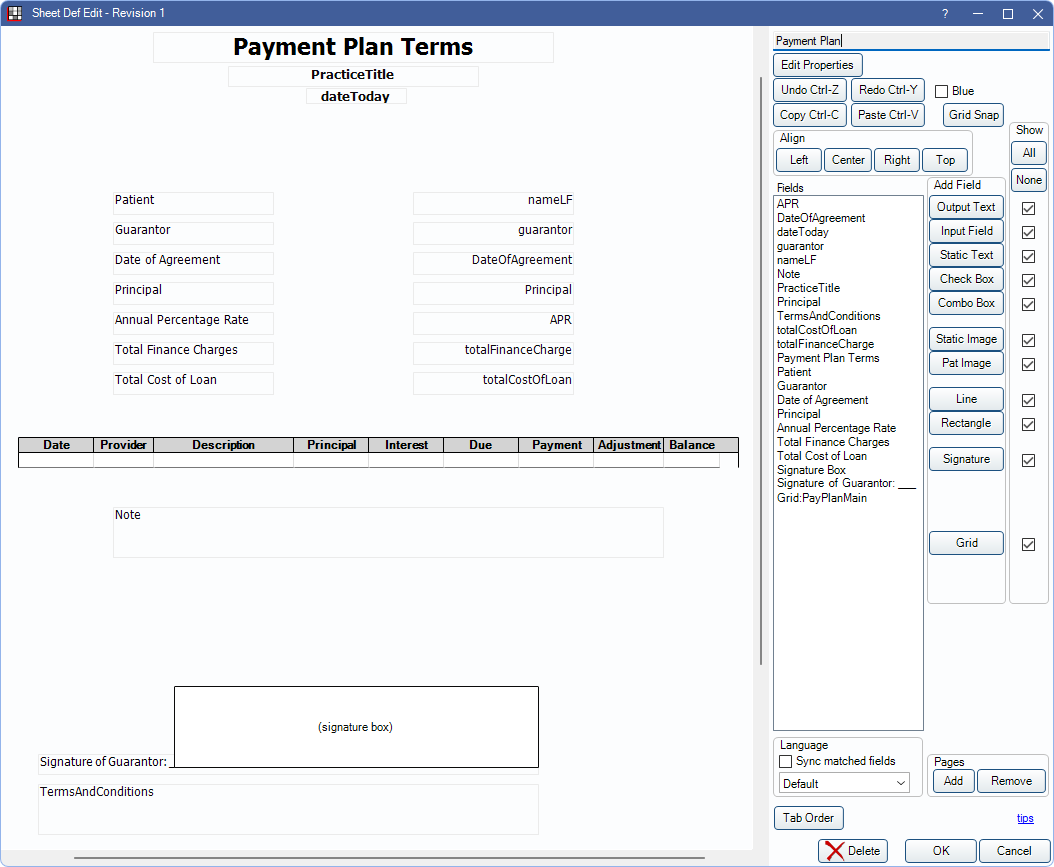1054x867 pixels.
Task: Toggle visibility checkbox next to Grid
Action: pyautogui.click(x=1028, y=544)
